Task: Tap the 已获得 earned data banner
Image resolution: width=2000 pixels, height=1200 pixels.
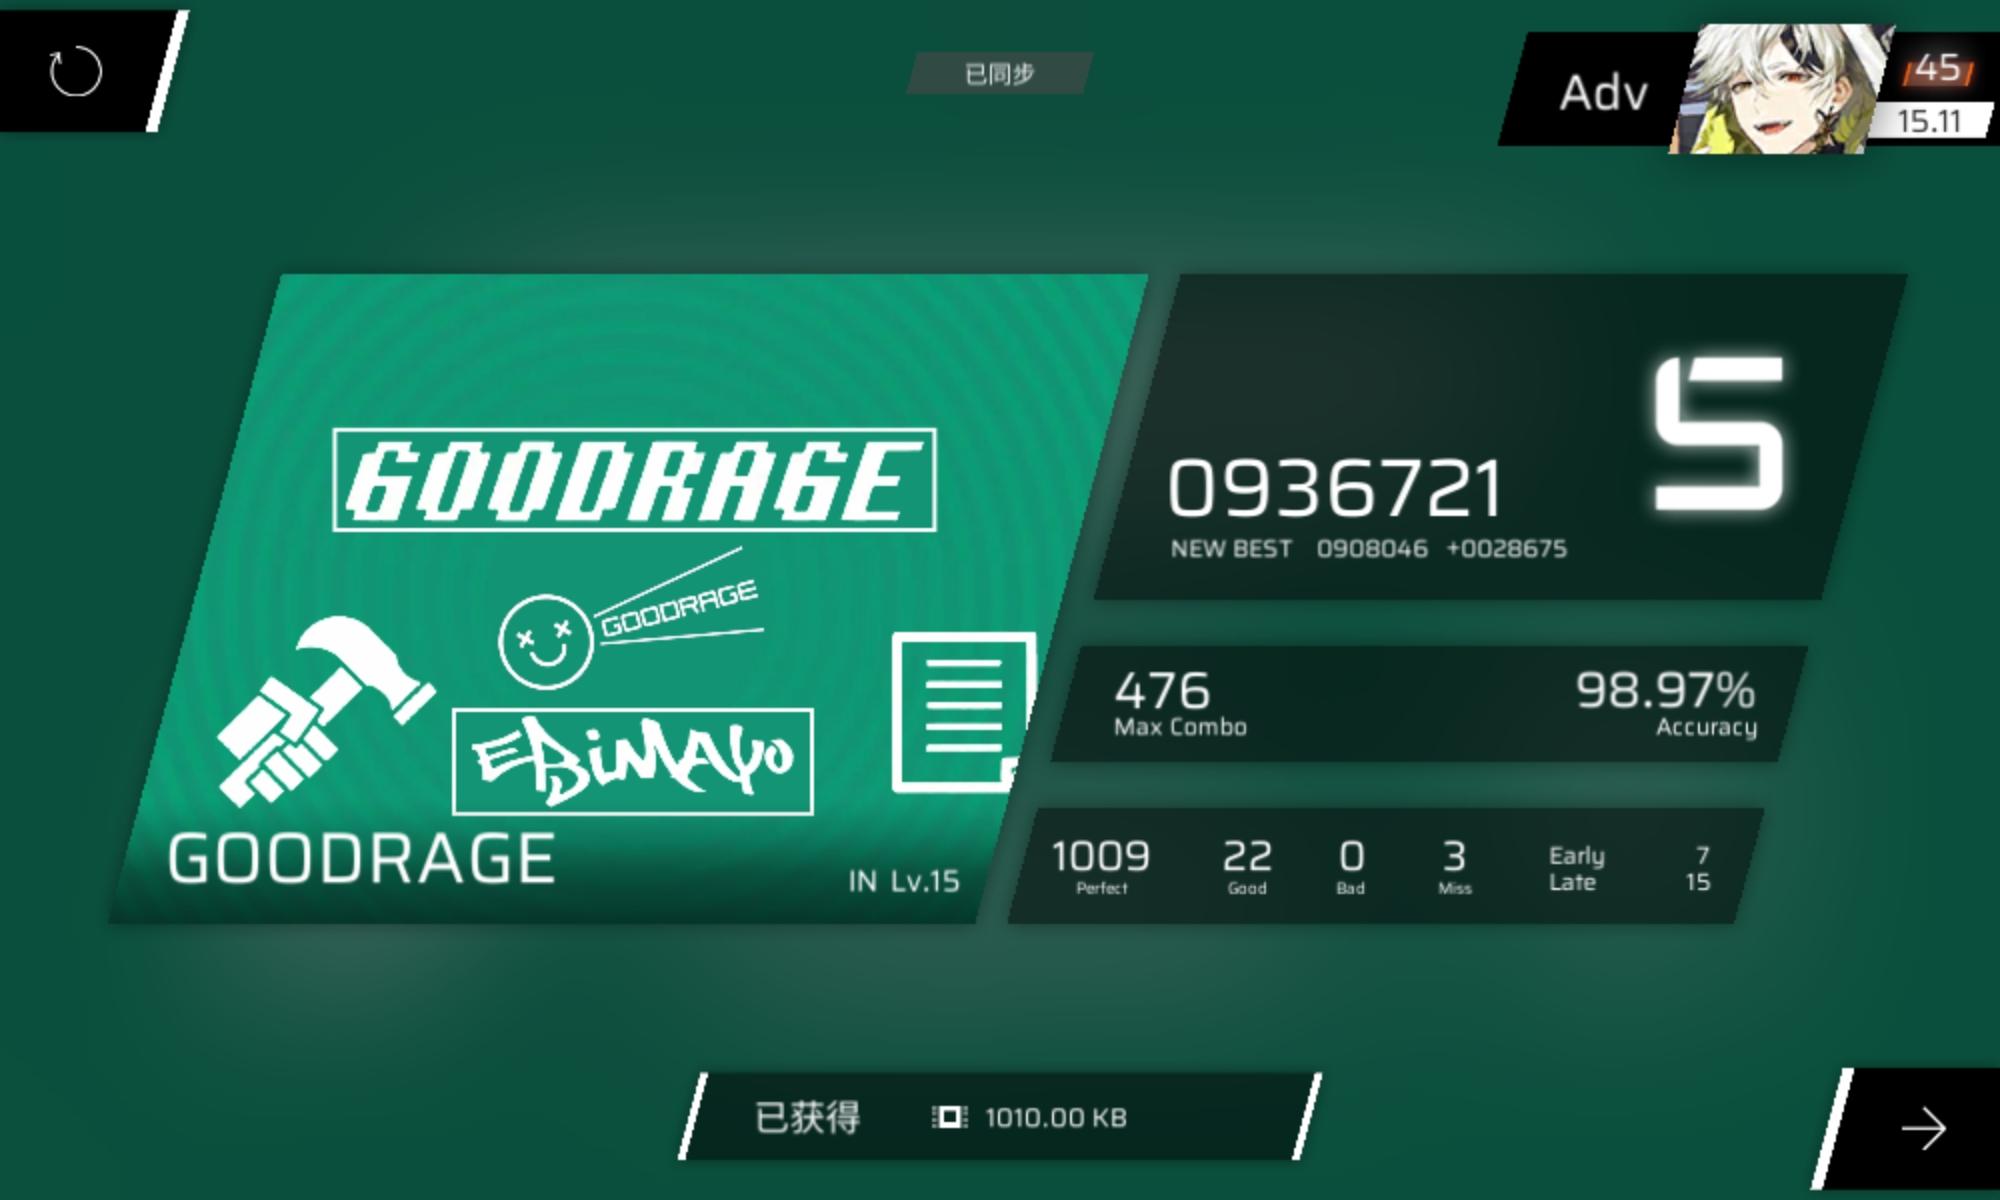Action: click(x=808, y=1117)
